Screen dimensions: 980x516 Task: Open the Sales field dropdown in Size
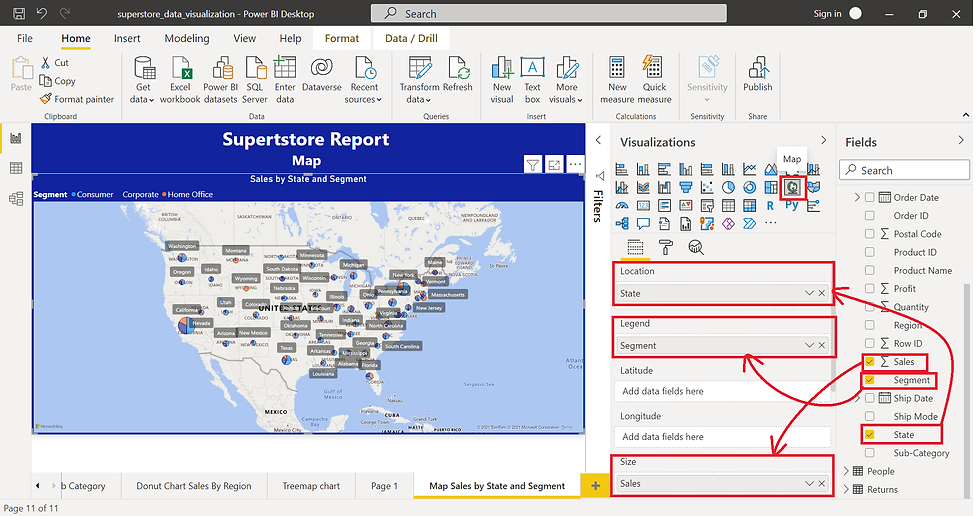tap(809, 484)
